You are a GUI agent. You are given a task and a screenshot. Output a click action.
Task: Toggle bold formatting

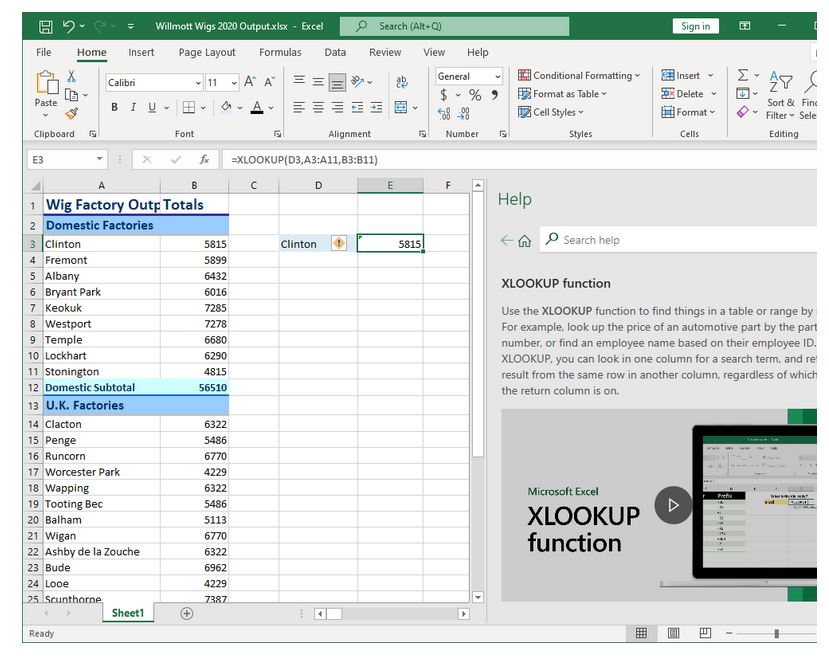(114, 106)
